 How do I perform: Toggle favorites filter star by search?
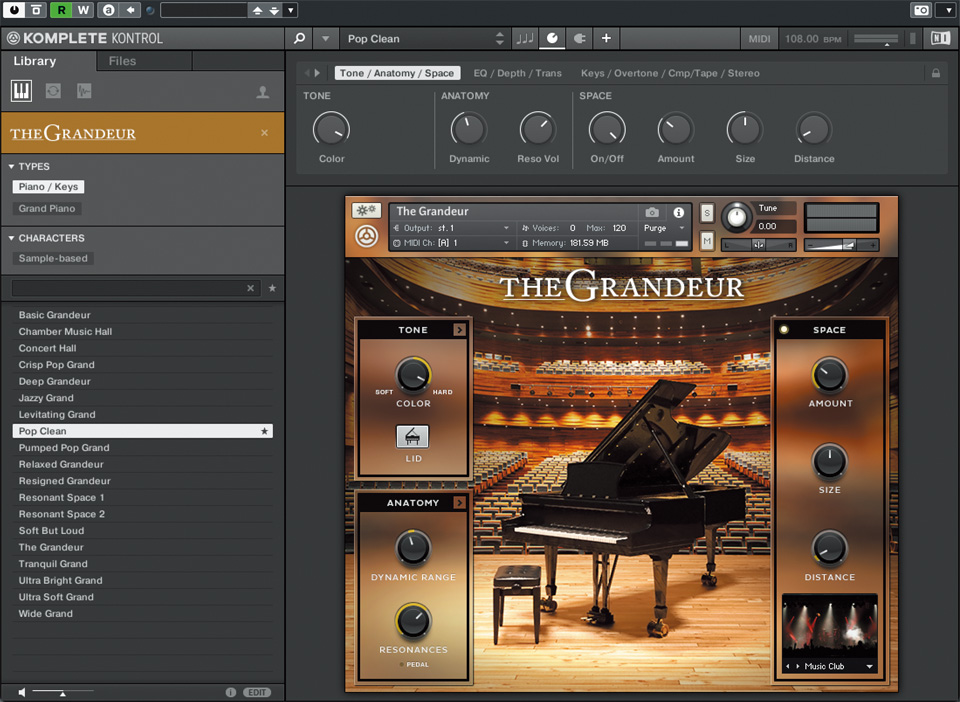pyautogui.click(x=272, y=288)
